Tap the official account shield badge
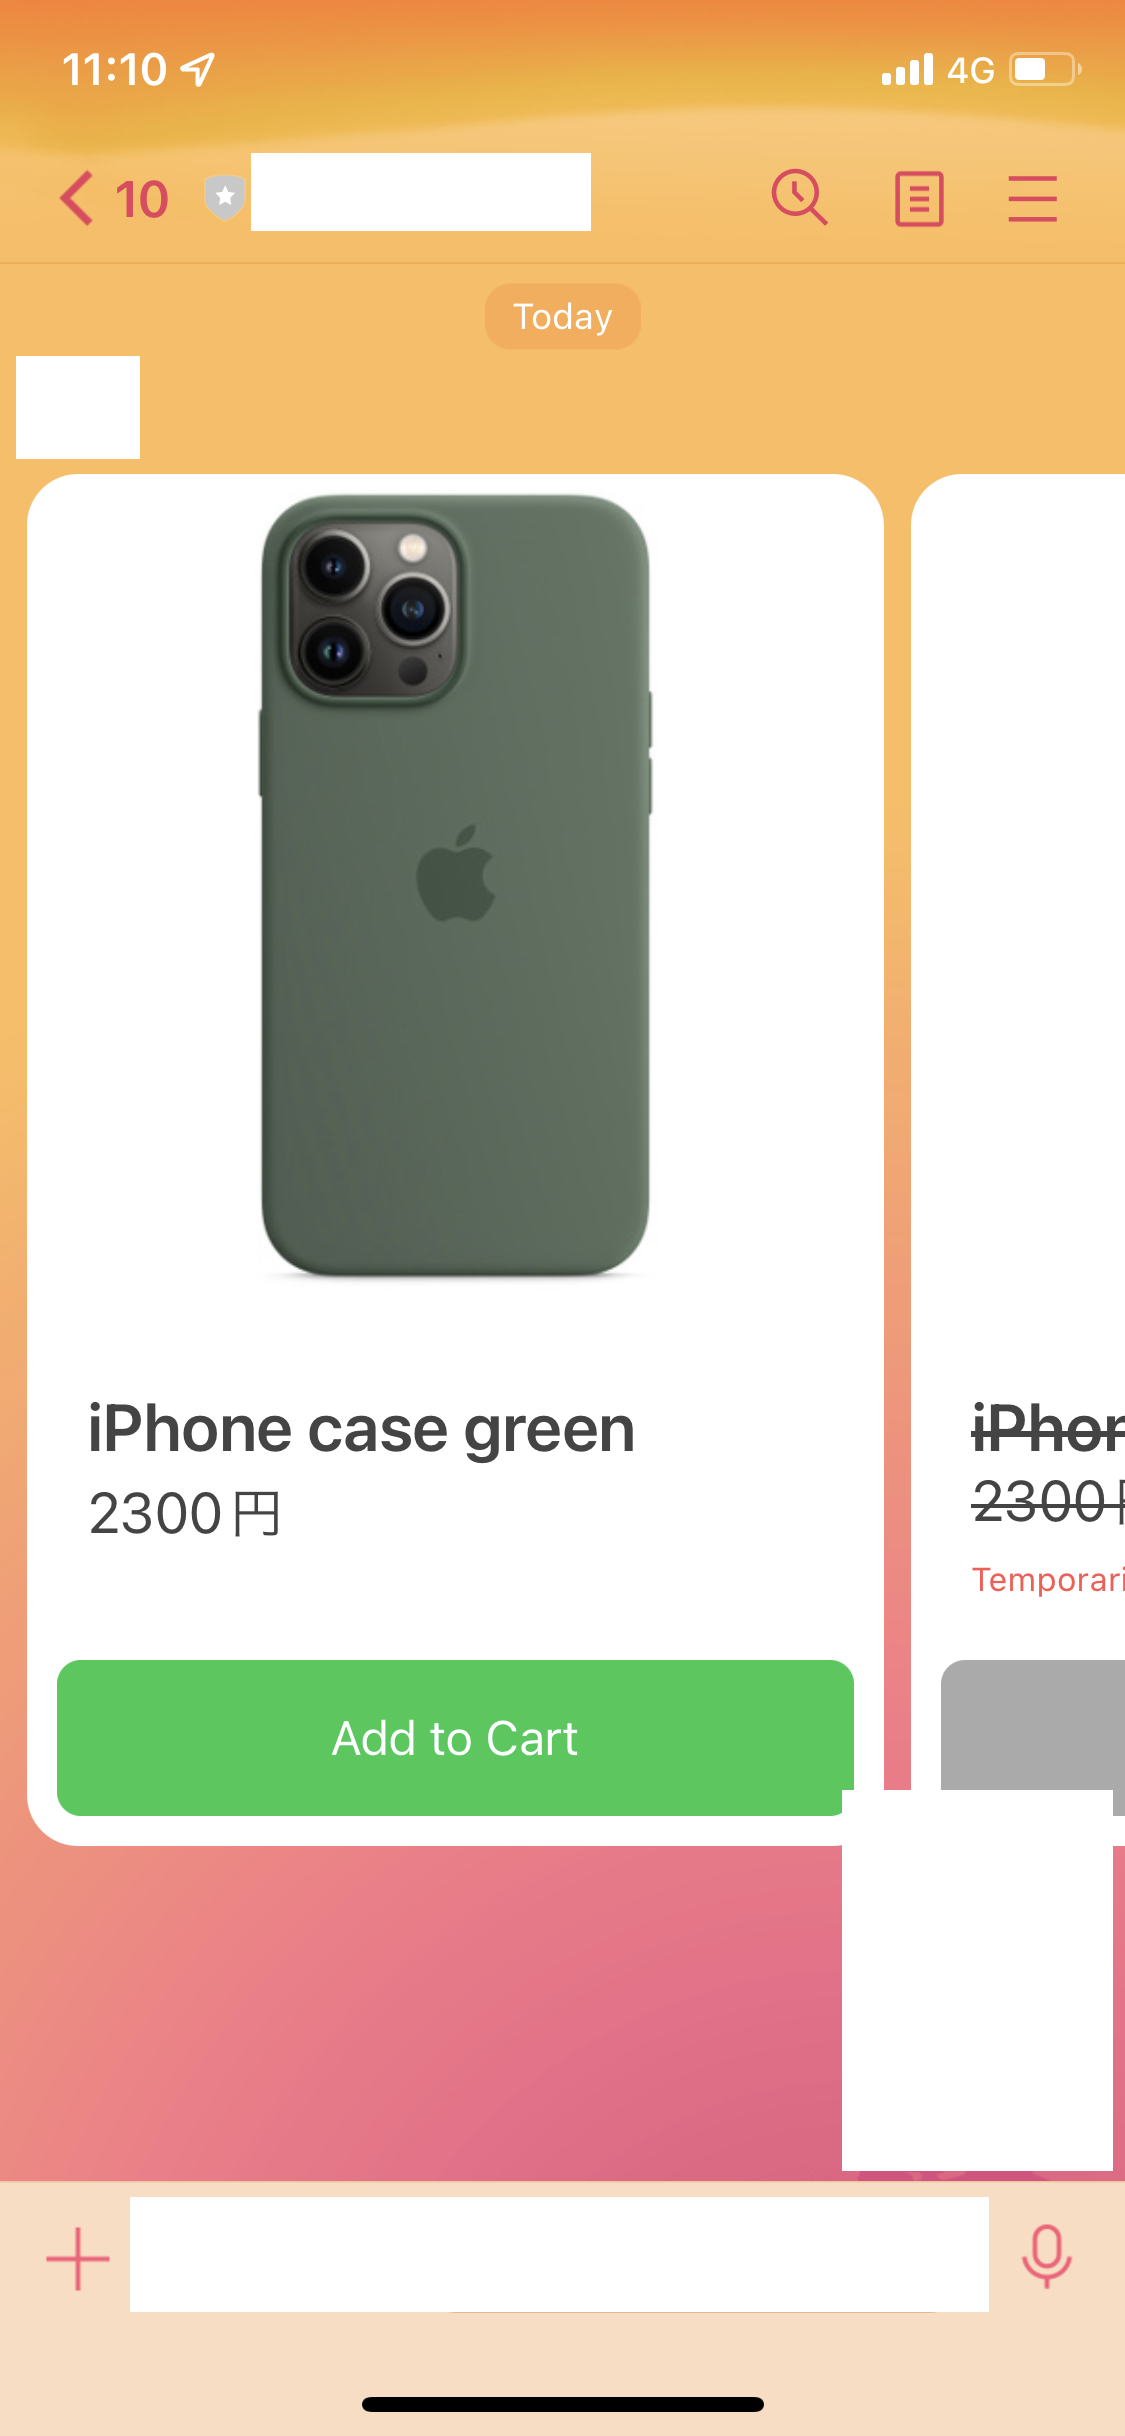Viewport: 1125px width, 2436px height. tap(225, 197)
